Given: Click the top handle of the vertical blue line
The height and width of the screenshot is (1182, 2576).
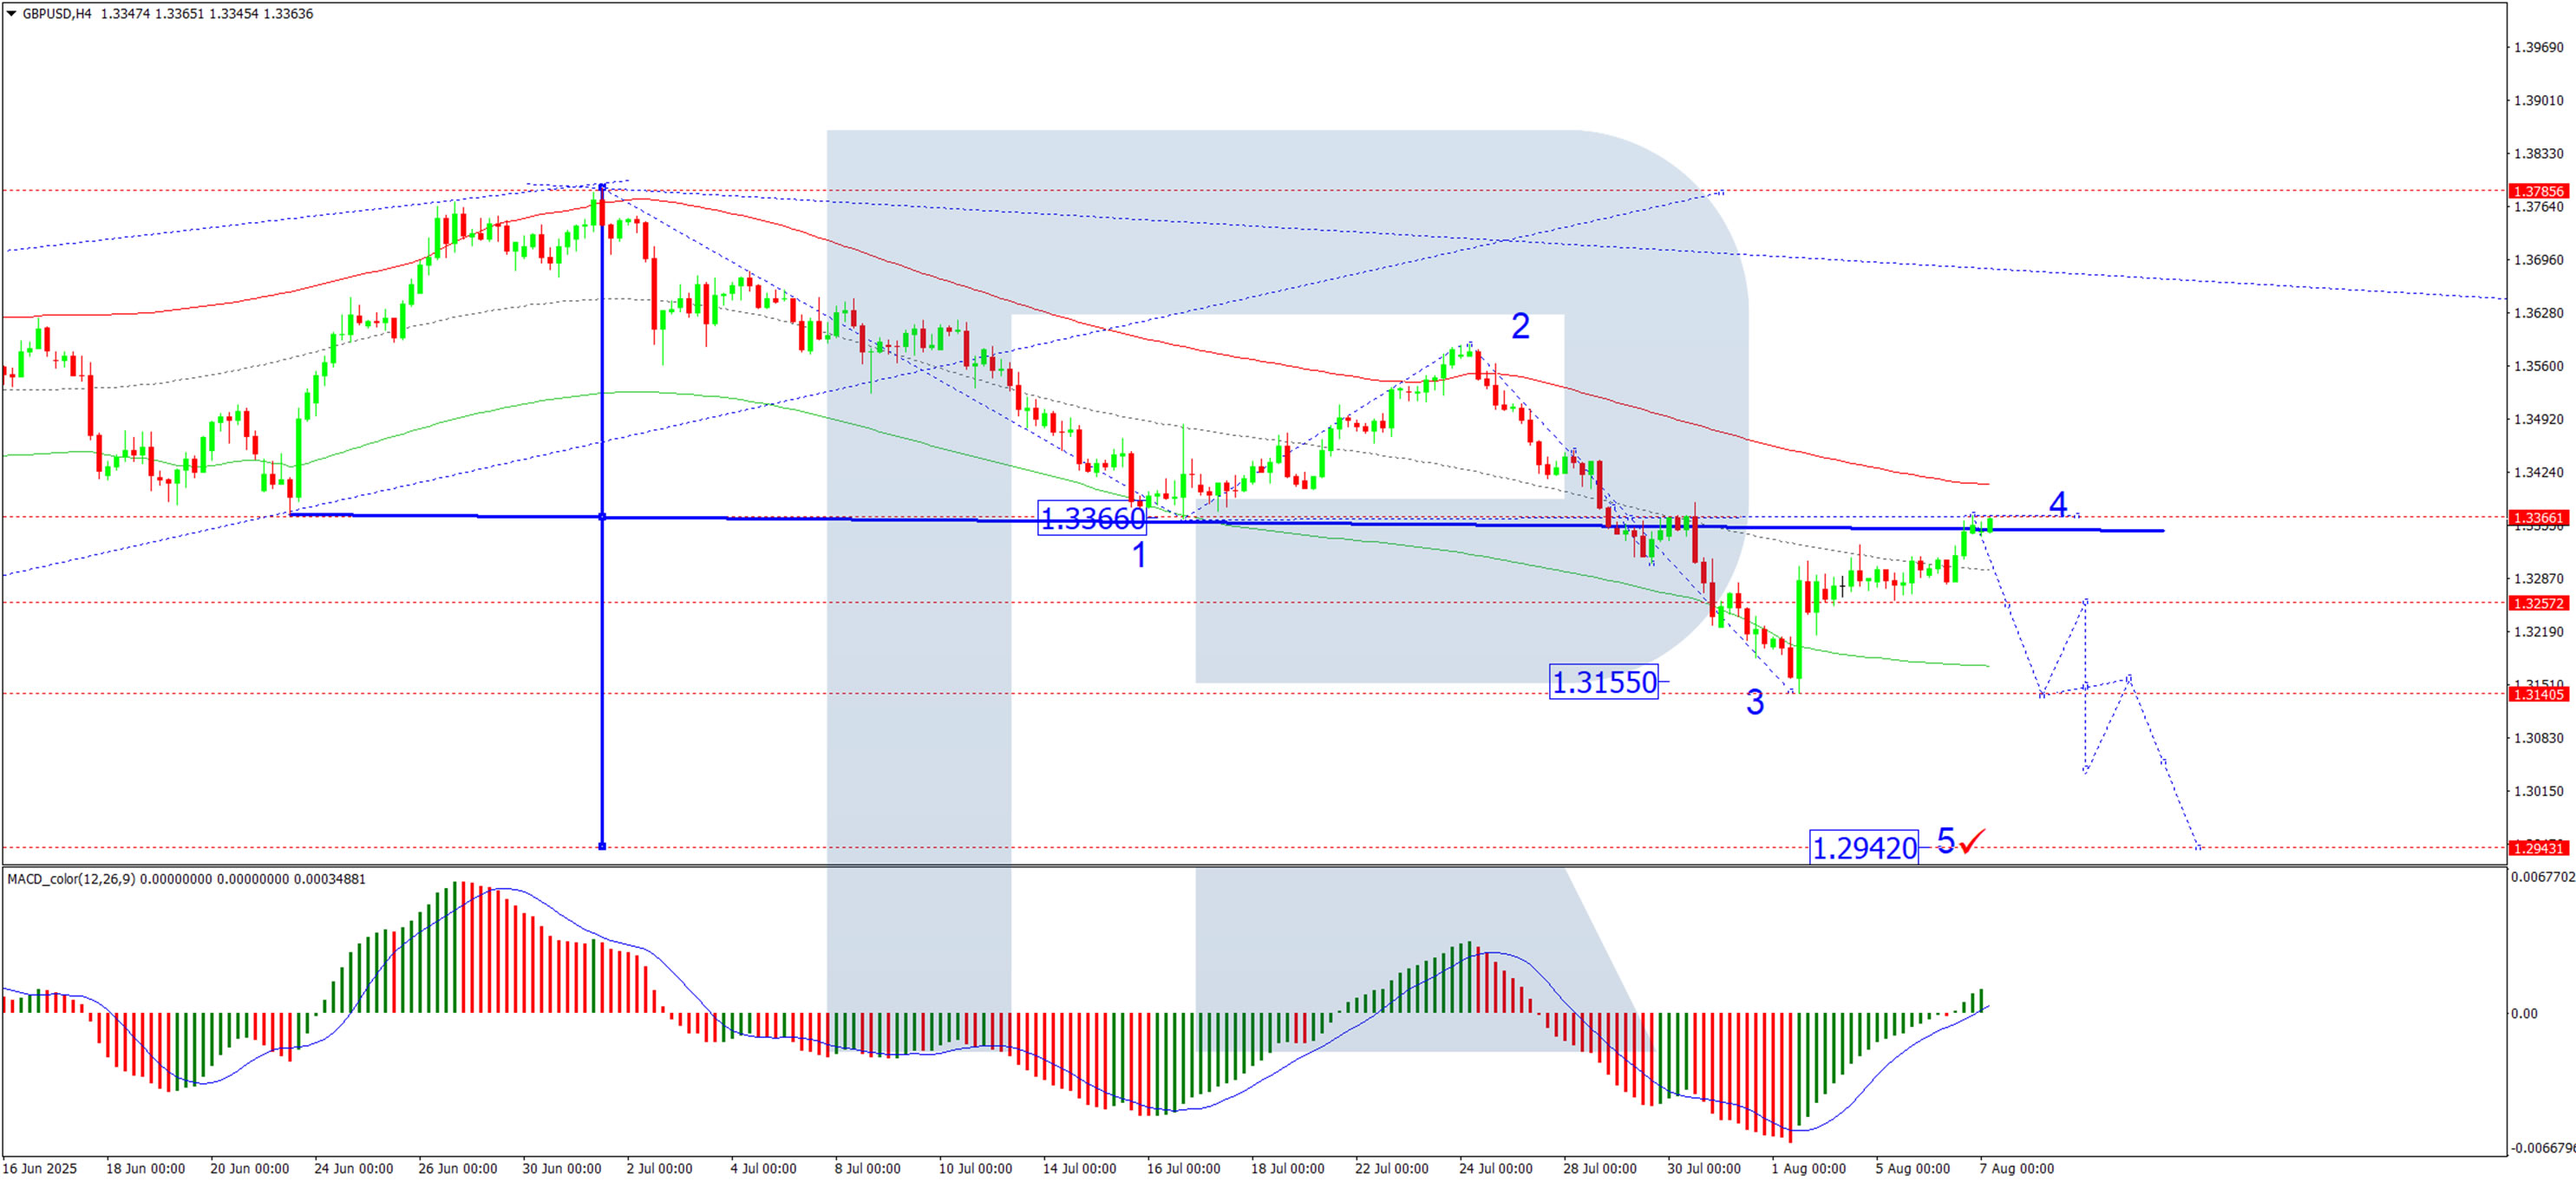Looking at the screenshot, I should [602, 187].
